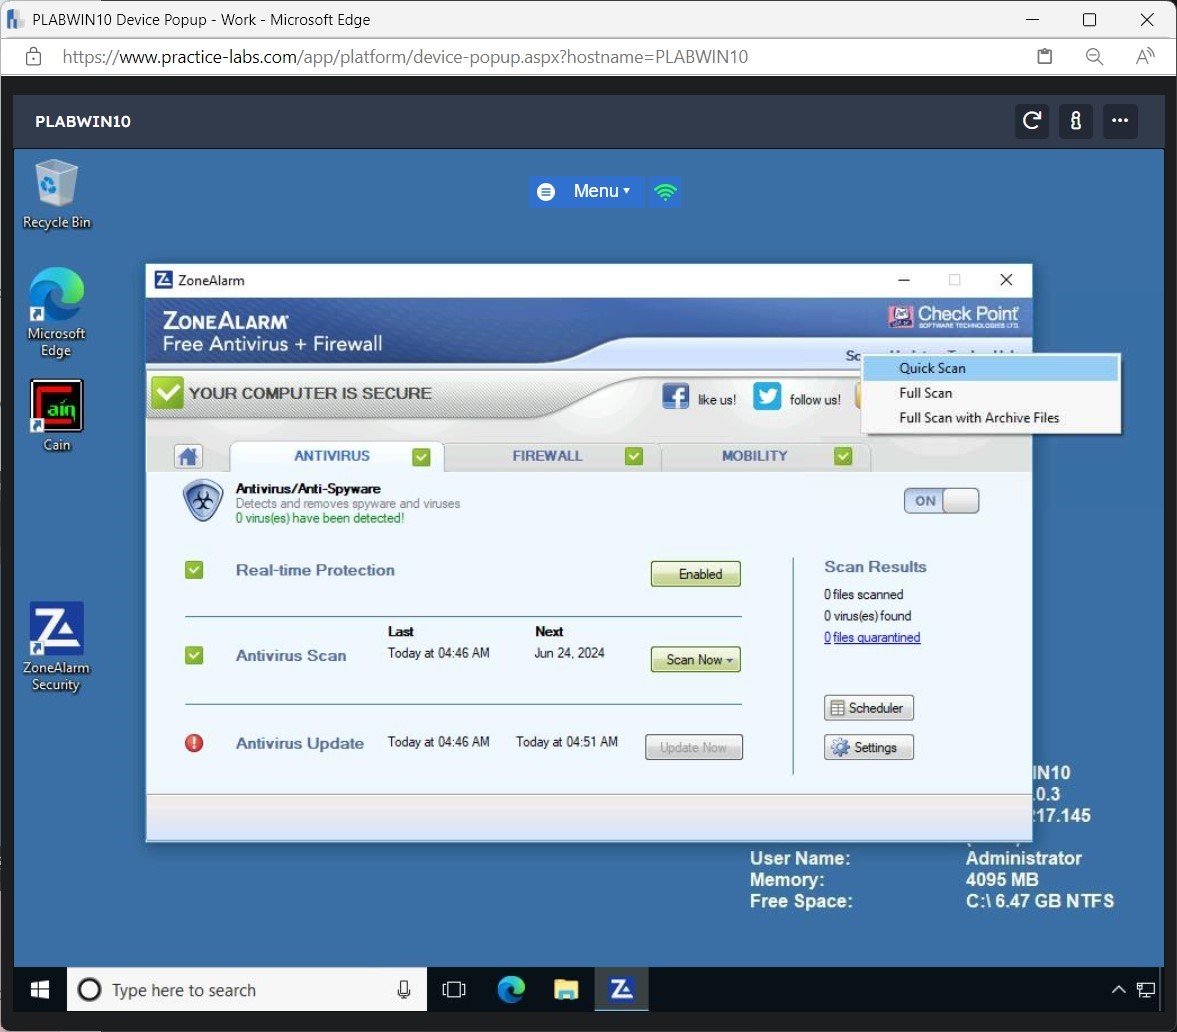Click the Facebook like us! icon
Screen dimensions: 1177x1032
click(676, 395)
